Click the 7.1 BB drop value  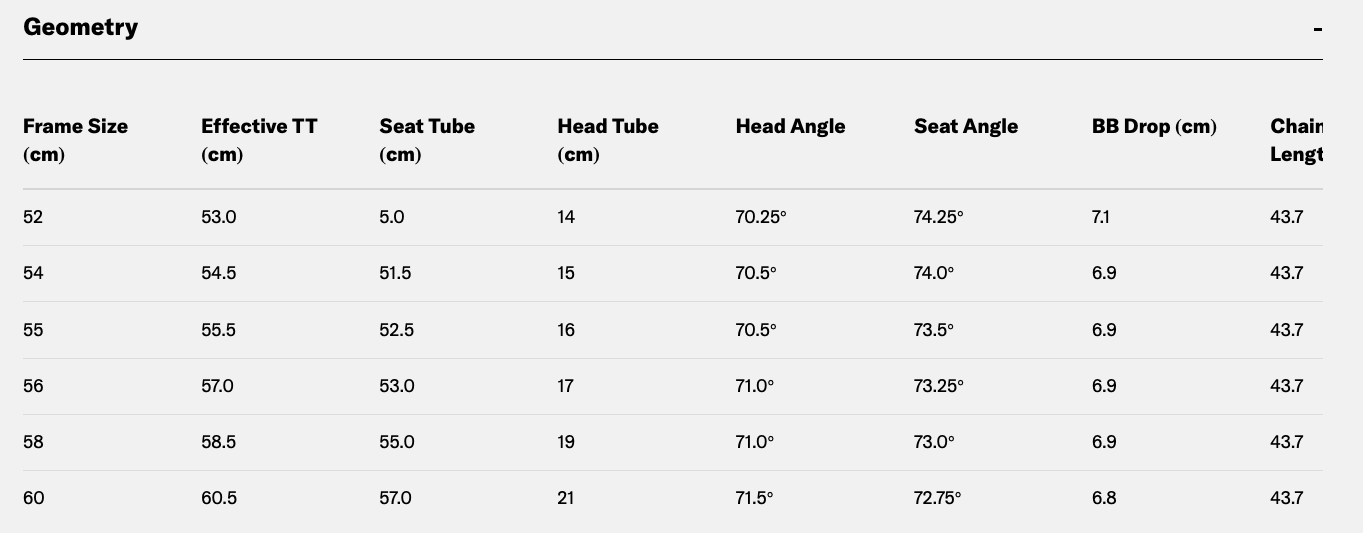[x=1101, y=217]
